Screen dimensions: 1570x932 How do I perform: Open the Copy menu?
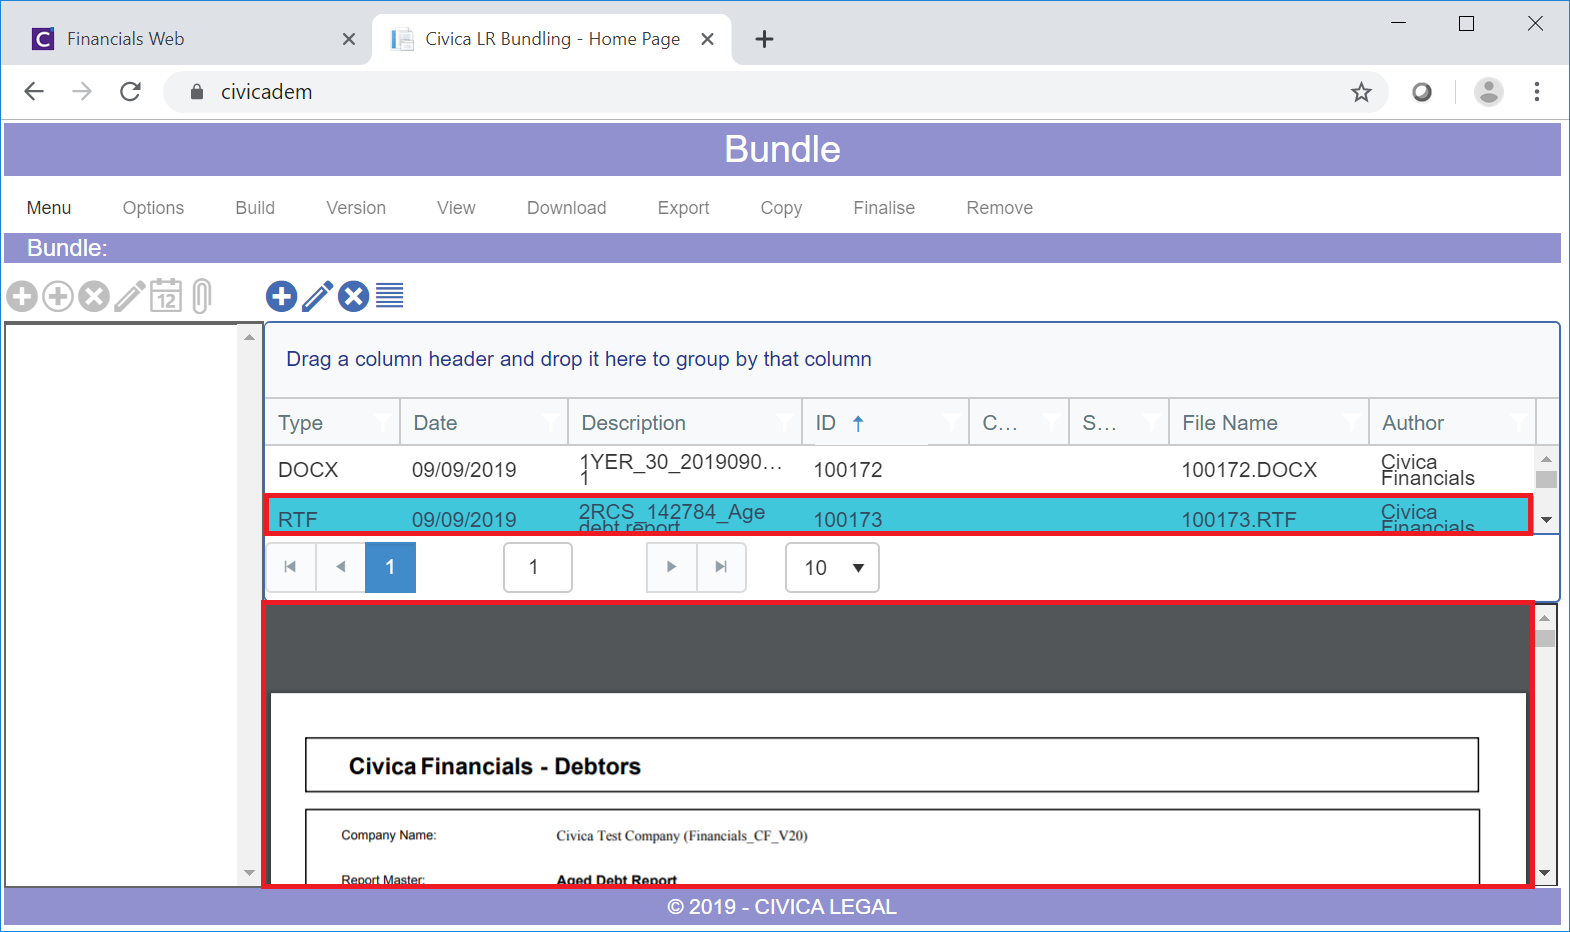click(781, 208)
